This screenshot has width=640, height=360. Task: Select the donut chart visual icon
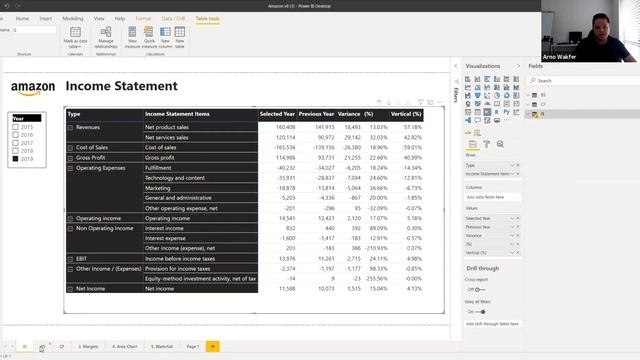(507, 96)
